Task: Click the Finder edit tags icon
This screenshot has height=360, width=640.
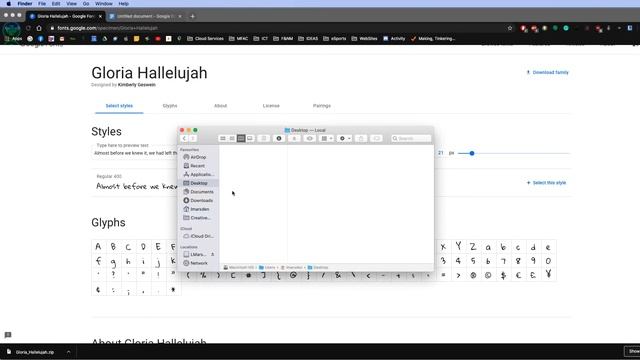Action: 376,138
